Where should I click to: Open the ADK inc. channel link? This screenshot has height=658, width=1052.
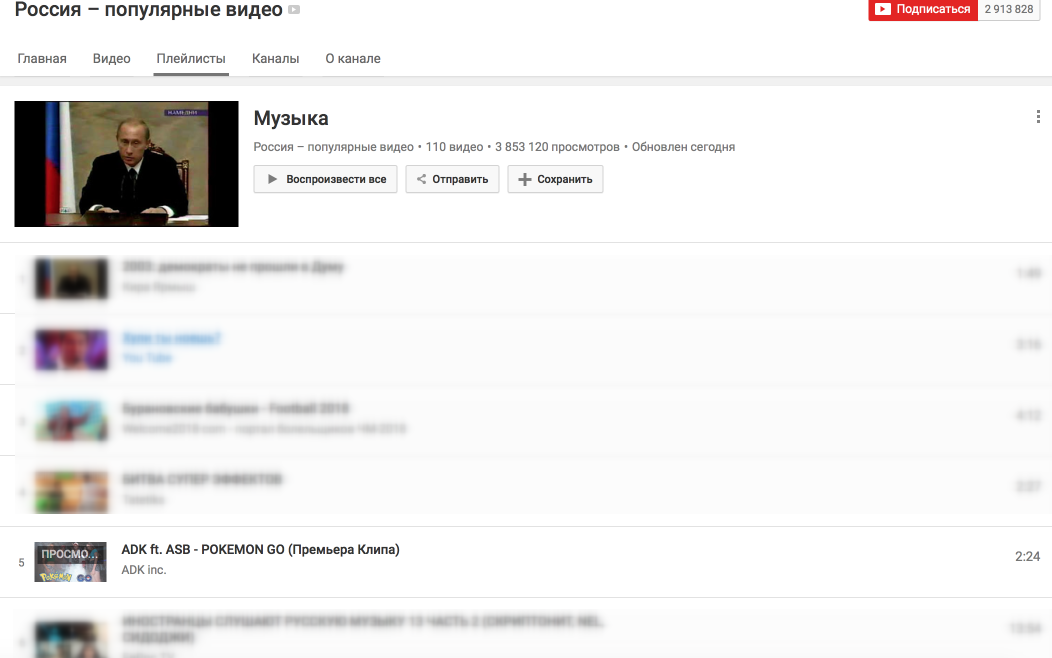[144, 569]
